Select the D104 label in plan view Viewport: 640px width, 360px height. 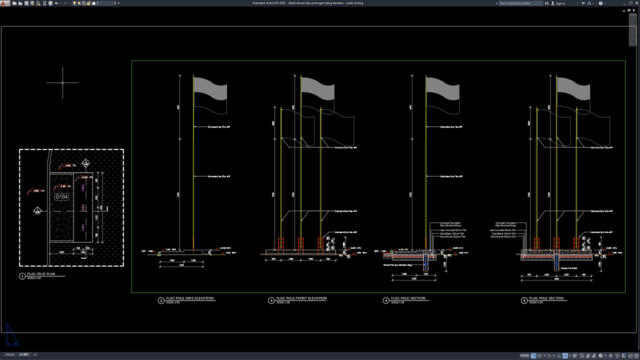[x=62, y=197]
